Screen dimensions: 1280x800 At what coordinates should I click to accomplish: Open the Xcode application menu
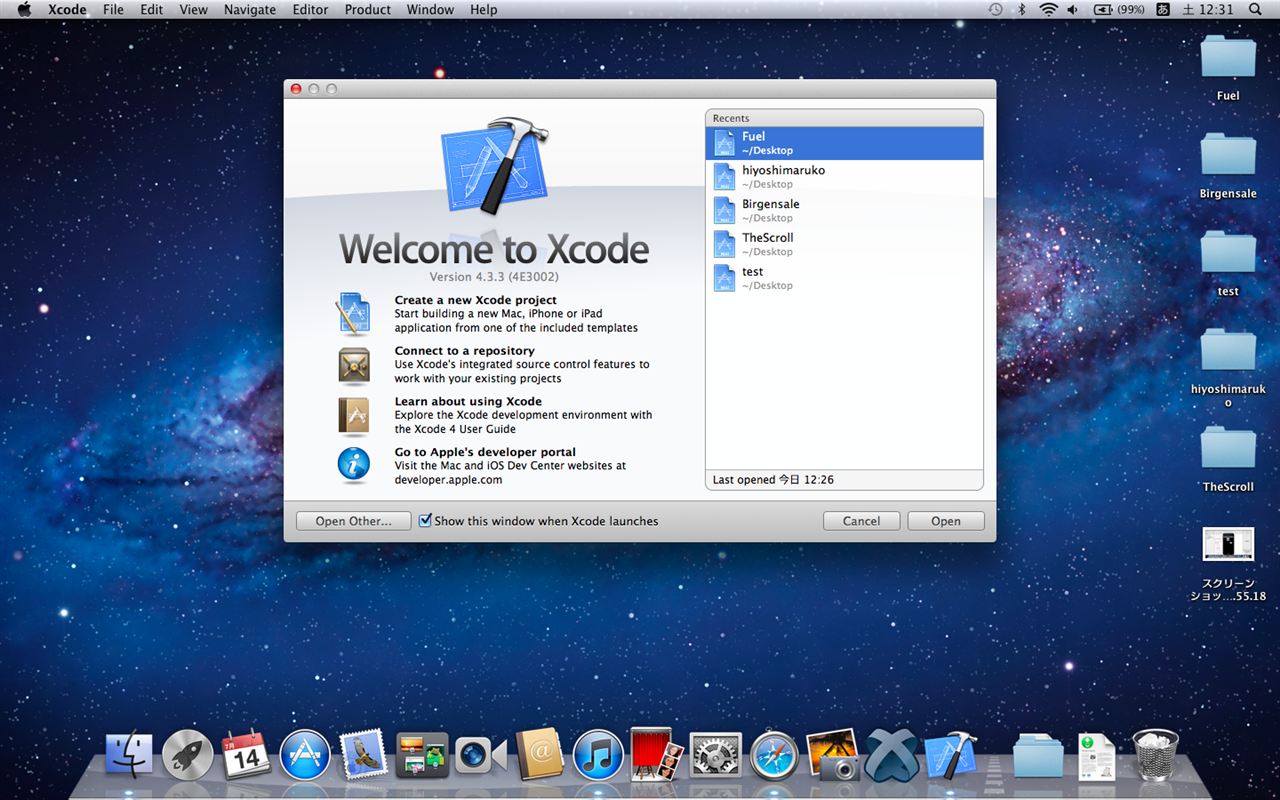click(67, 9)
